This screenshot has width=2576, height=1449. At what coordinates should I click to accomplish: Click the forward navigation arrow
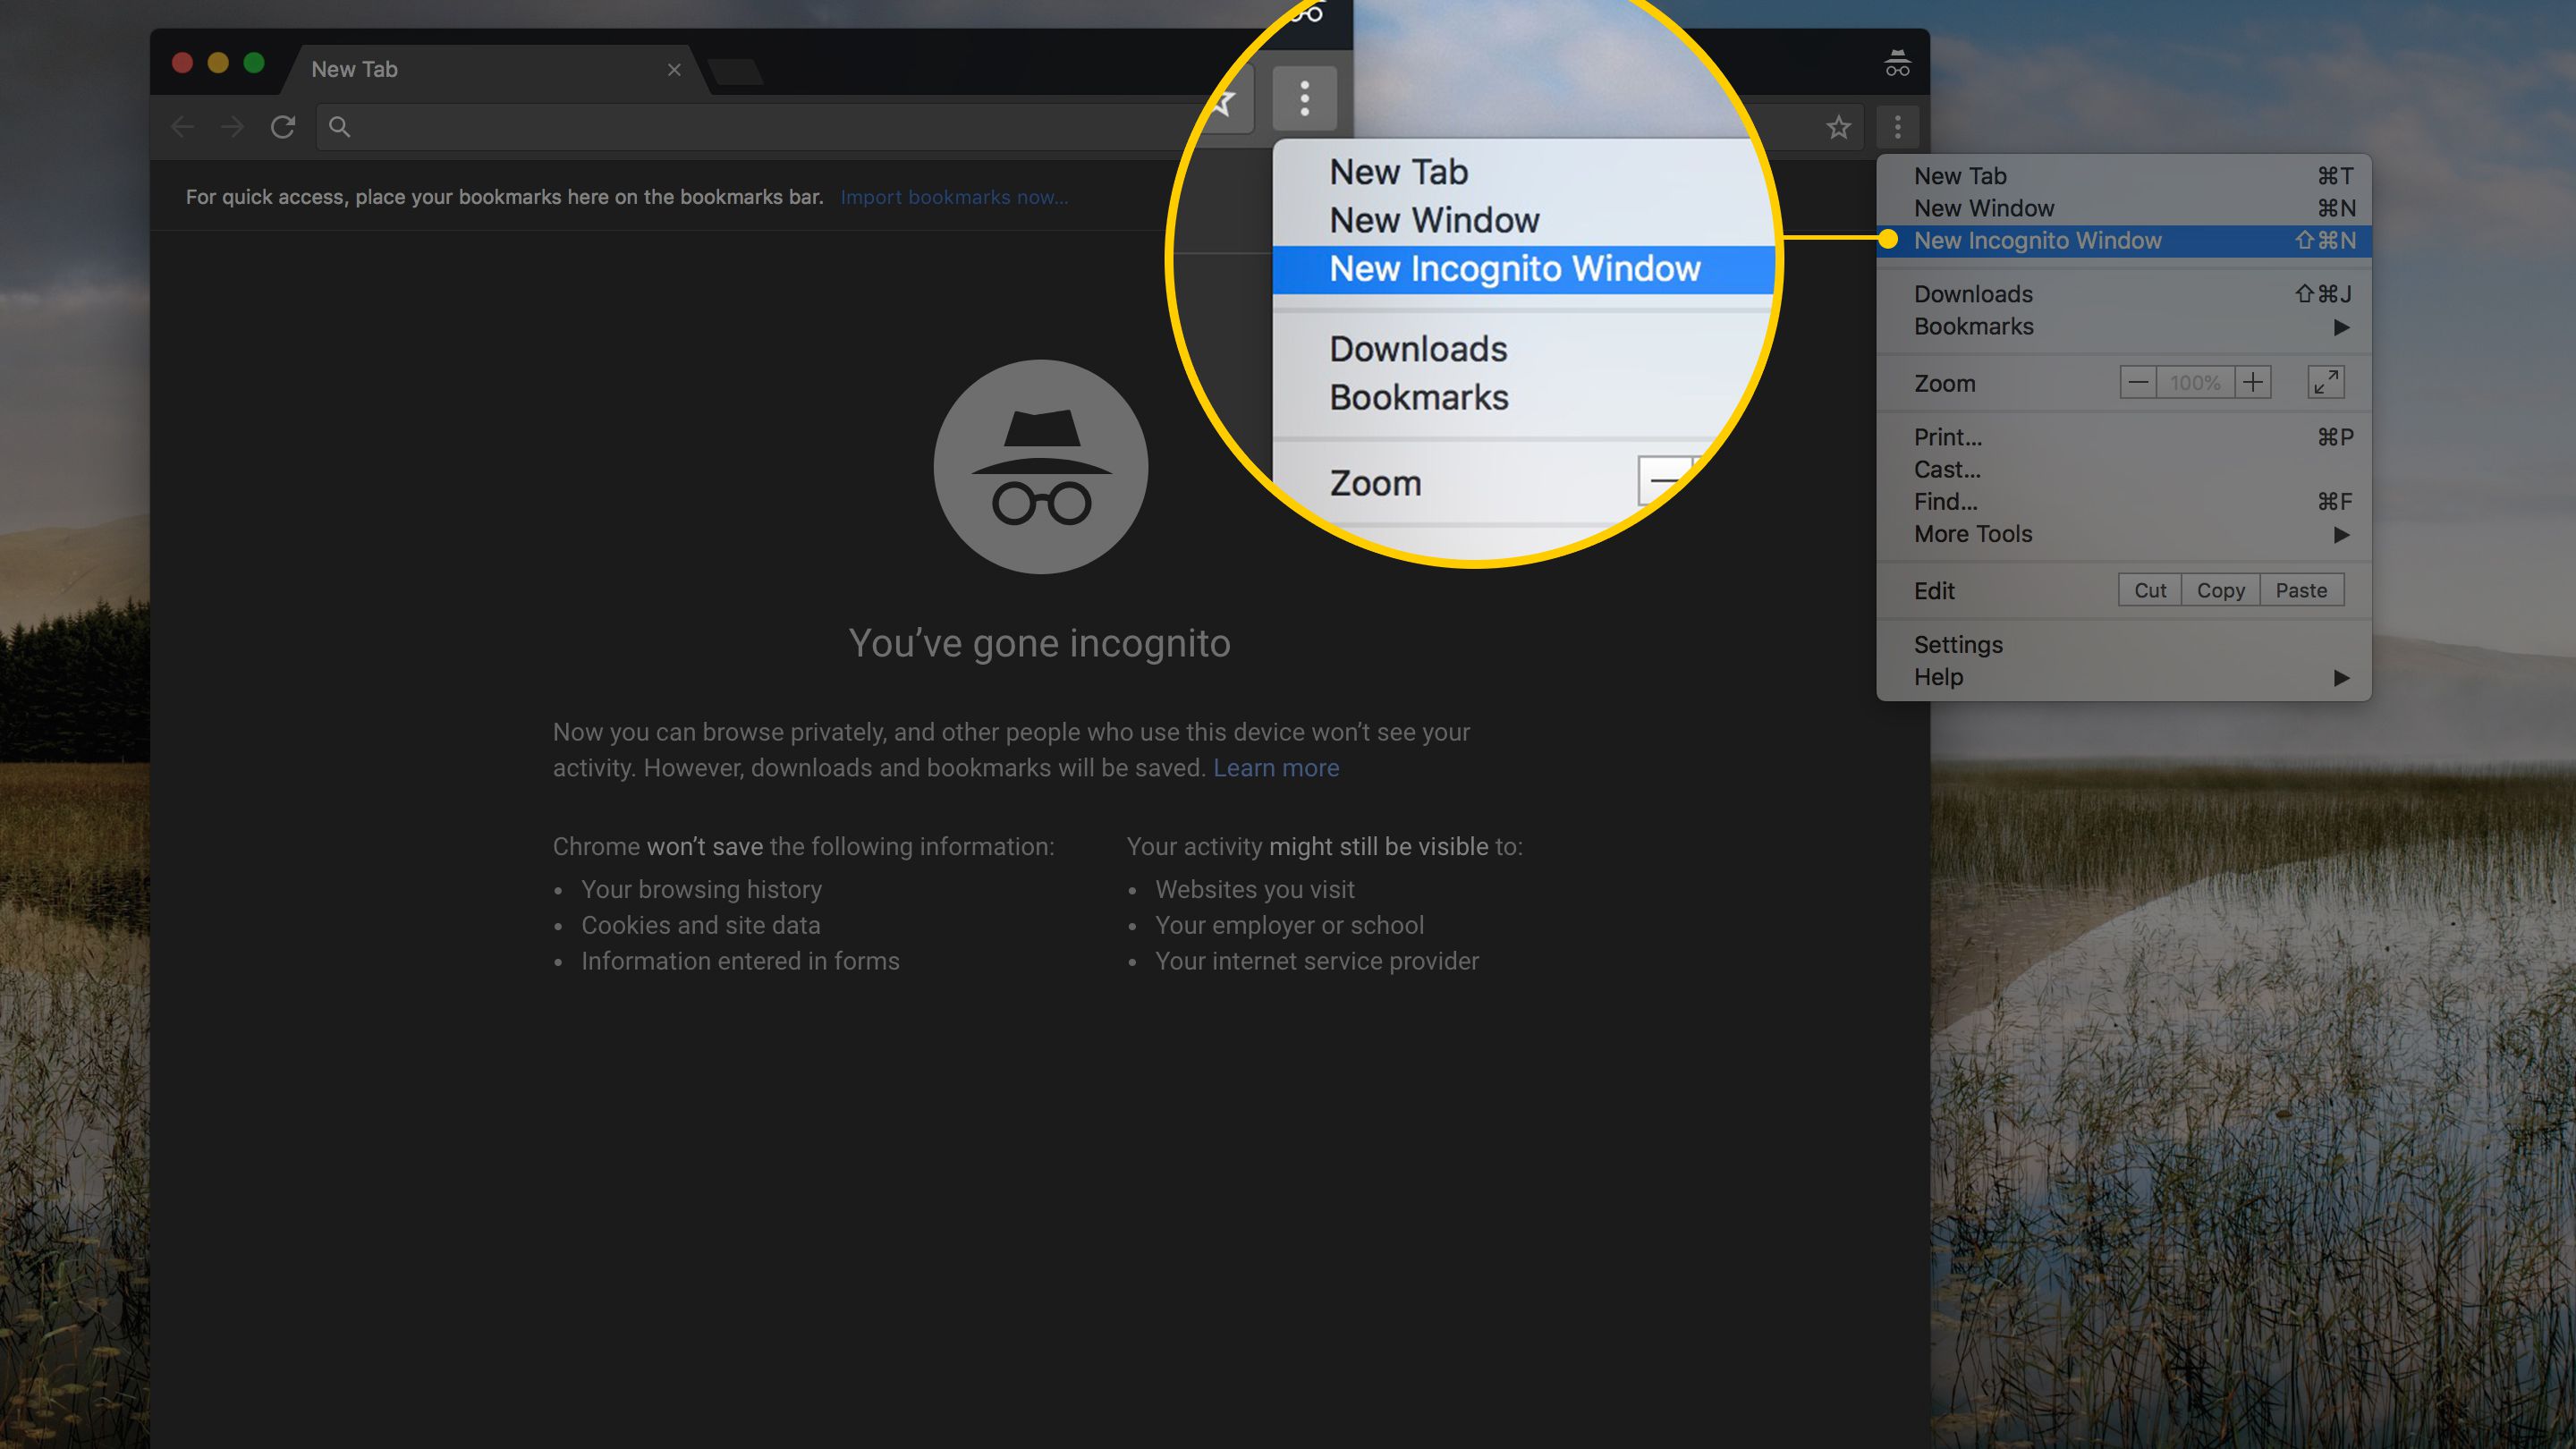232,127
